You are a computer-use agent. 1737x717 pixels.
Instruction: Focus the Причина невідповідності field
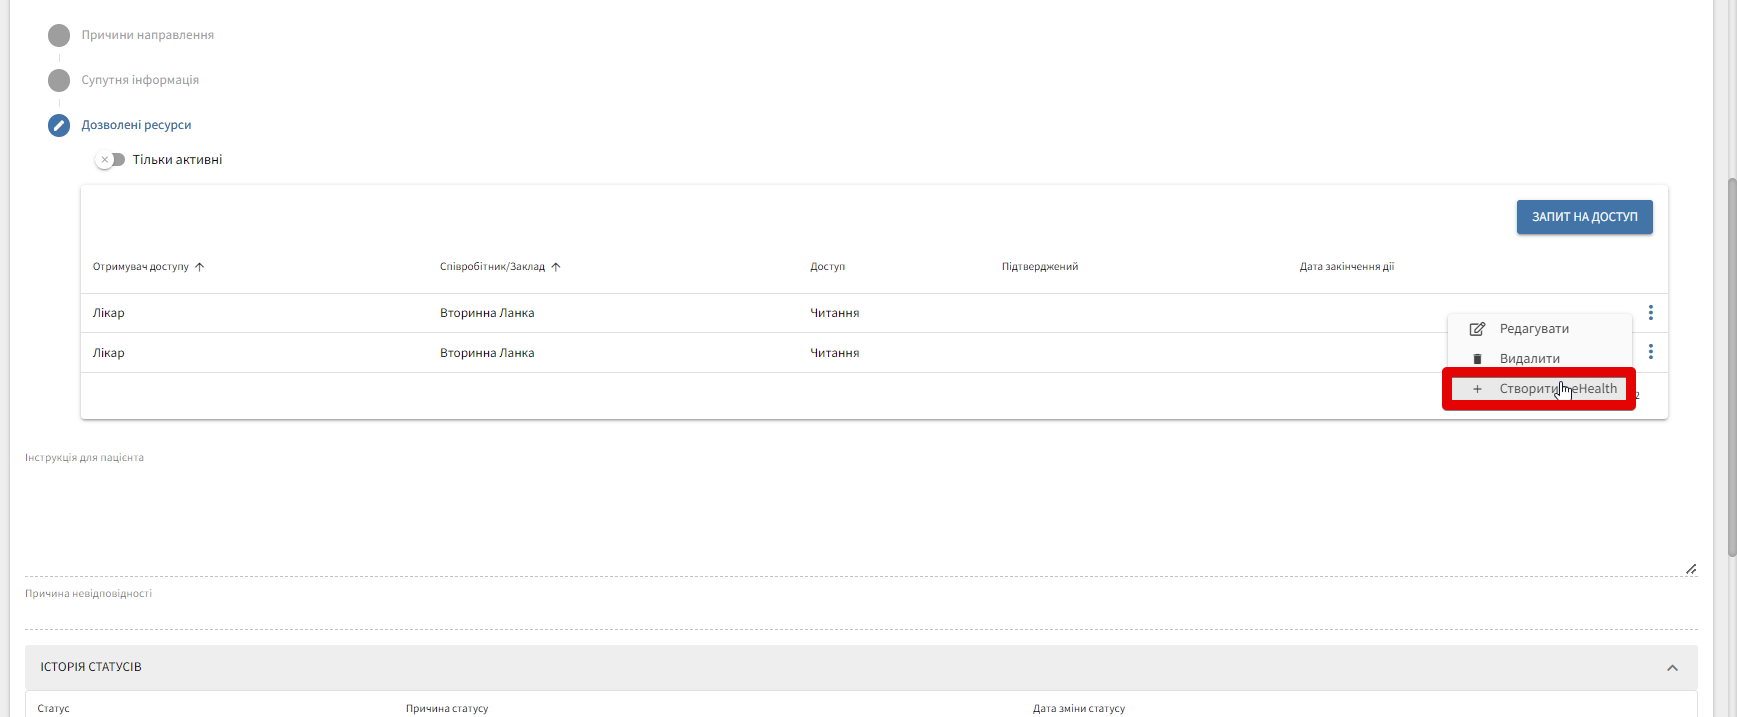(x=850, y=612)
